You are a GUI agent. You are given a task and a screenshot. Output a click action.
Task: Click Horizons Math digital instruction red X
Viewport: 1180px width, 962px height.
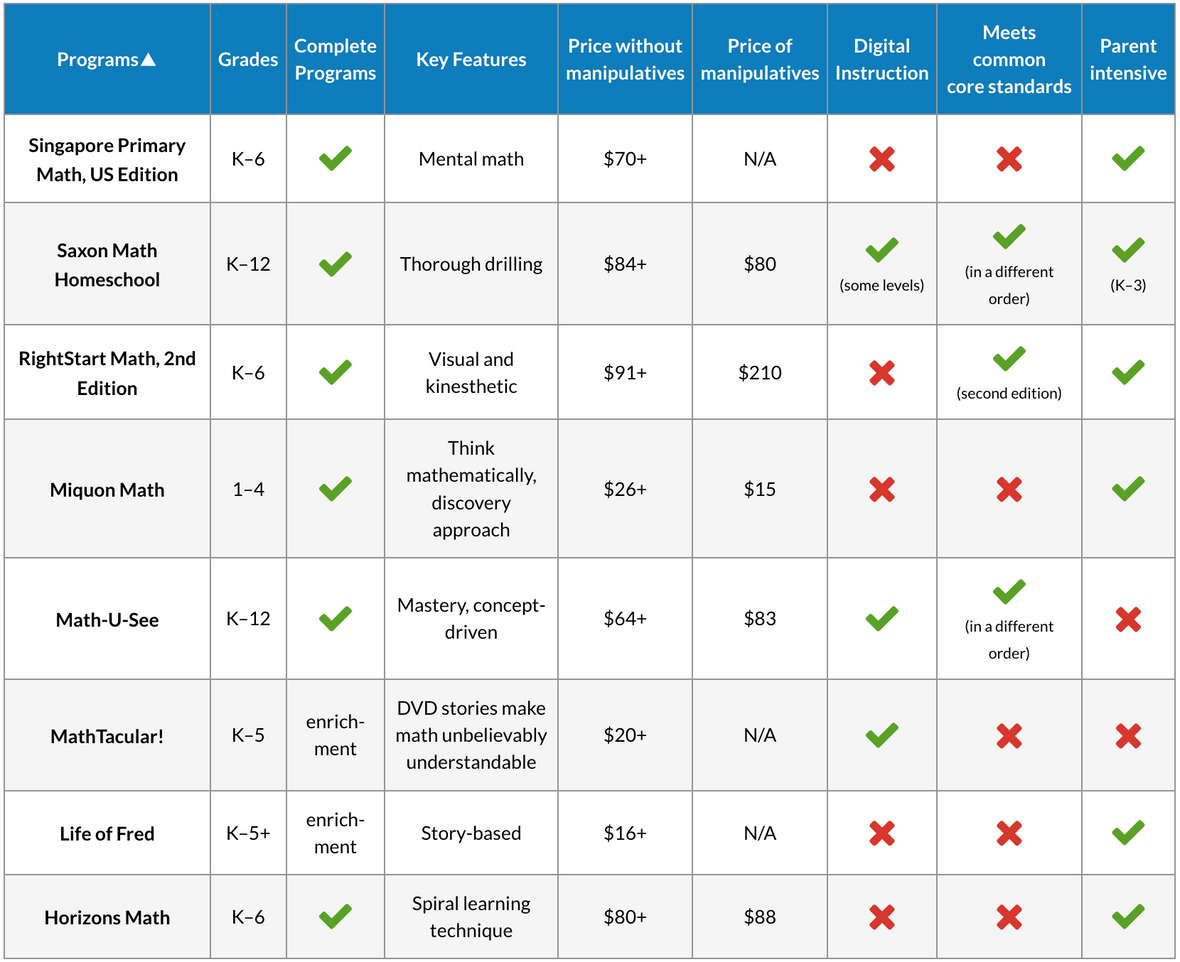881,917
